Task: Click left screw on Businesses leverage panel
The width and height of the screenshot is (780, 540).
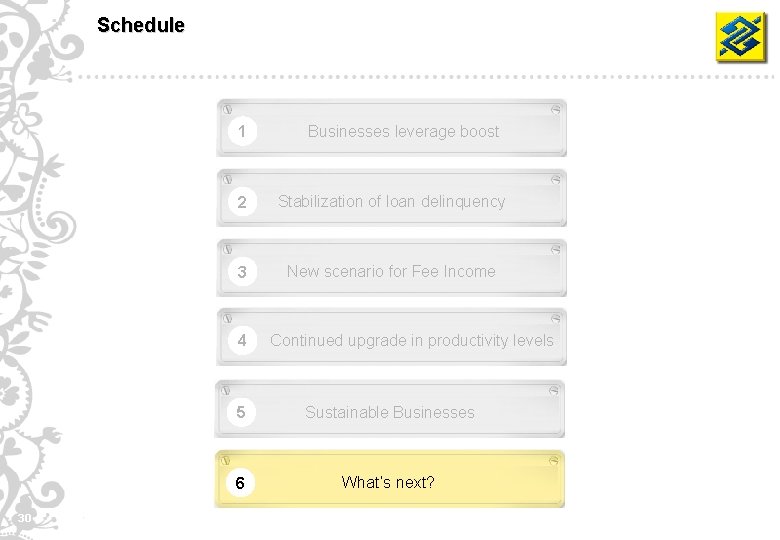Action: 227,107
